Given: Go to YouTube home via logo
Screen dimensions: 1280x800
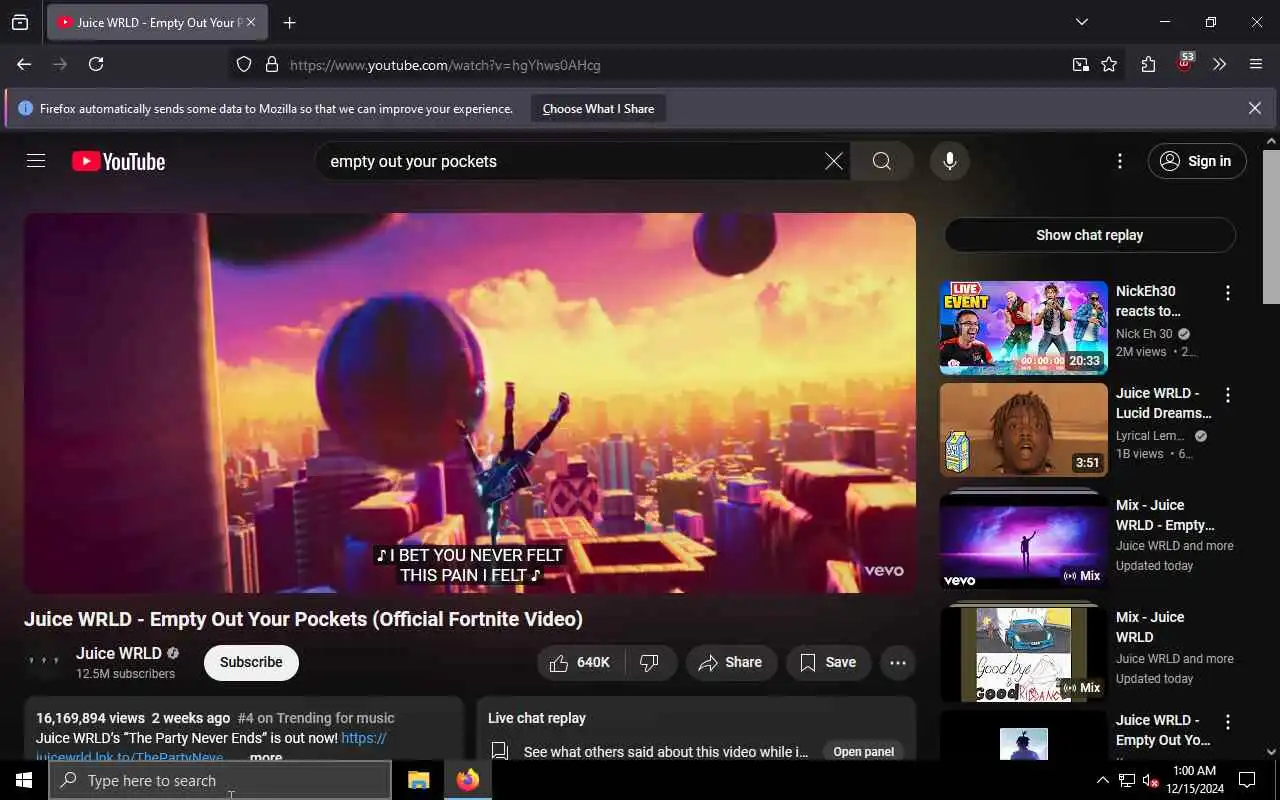Looking at the screenshot, I should point(118,161).
